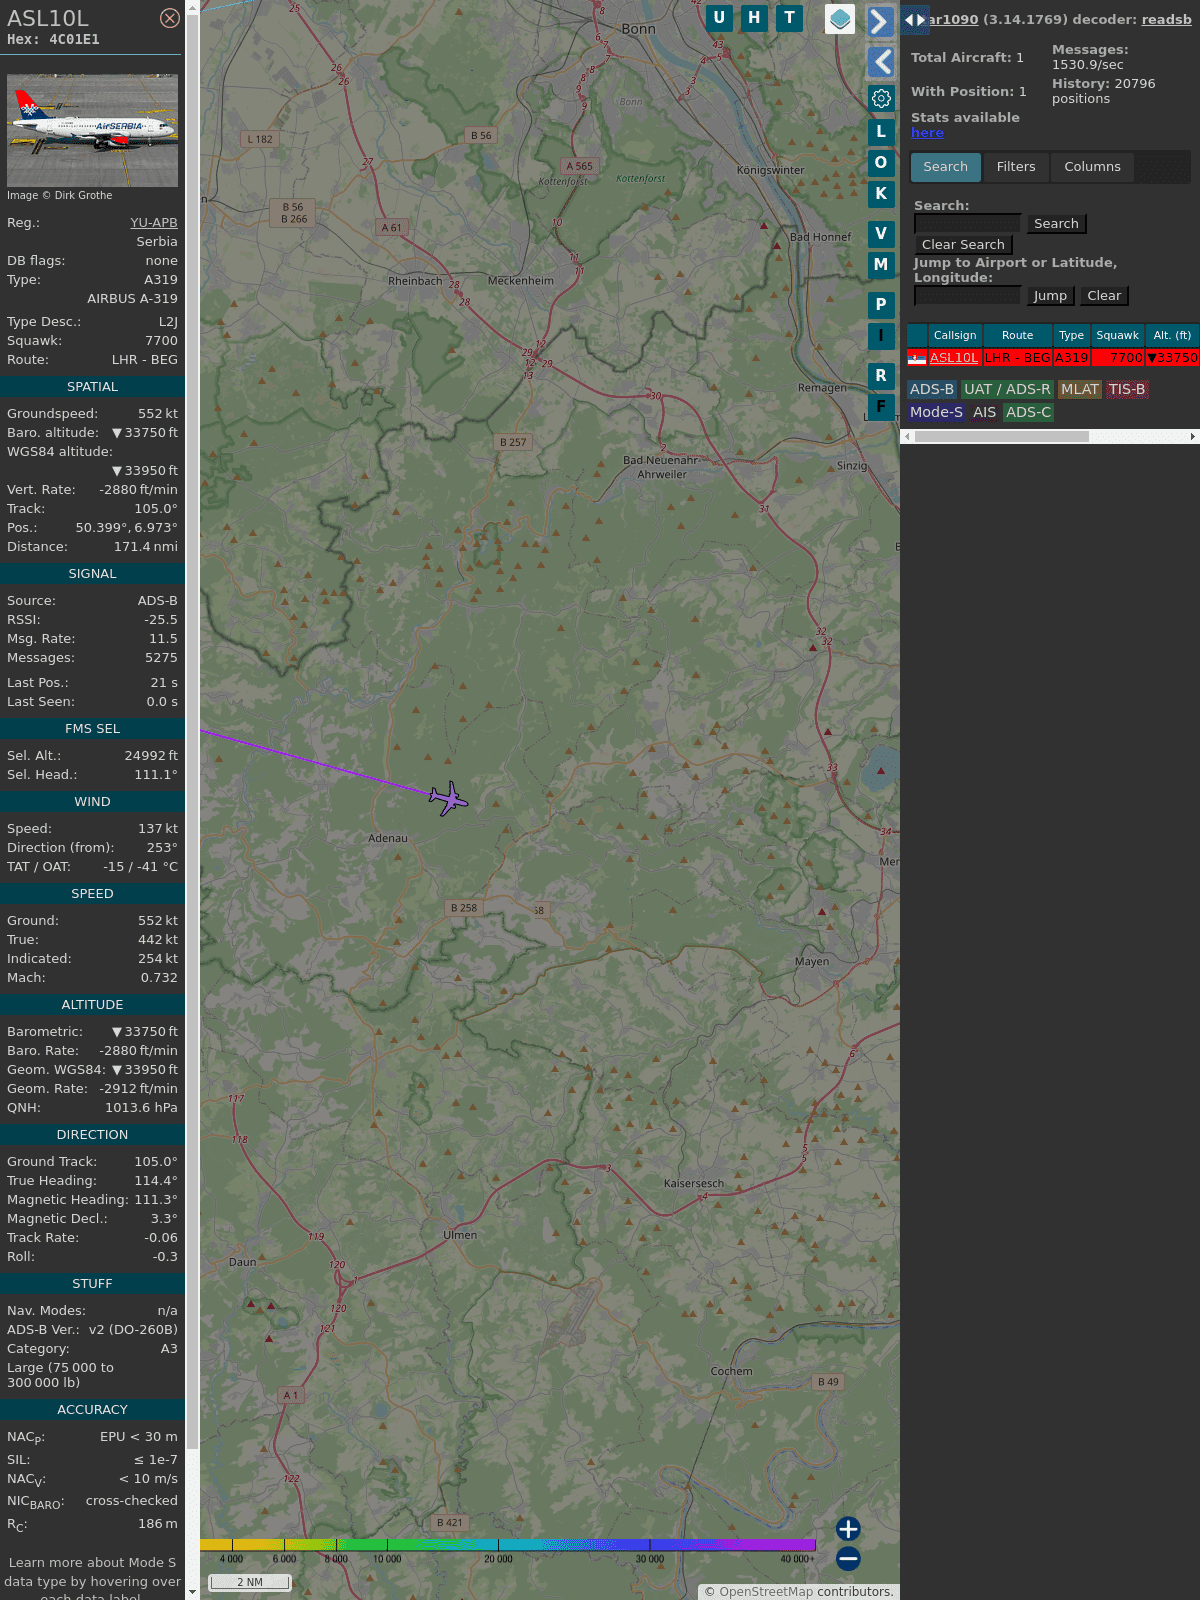Toggle the K map button

880,194
